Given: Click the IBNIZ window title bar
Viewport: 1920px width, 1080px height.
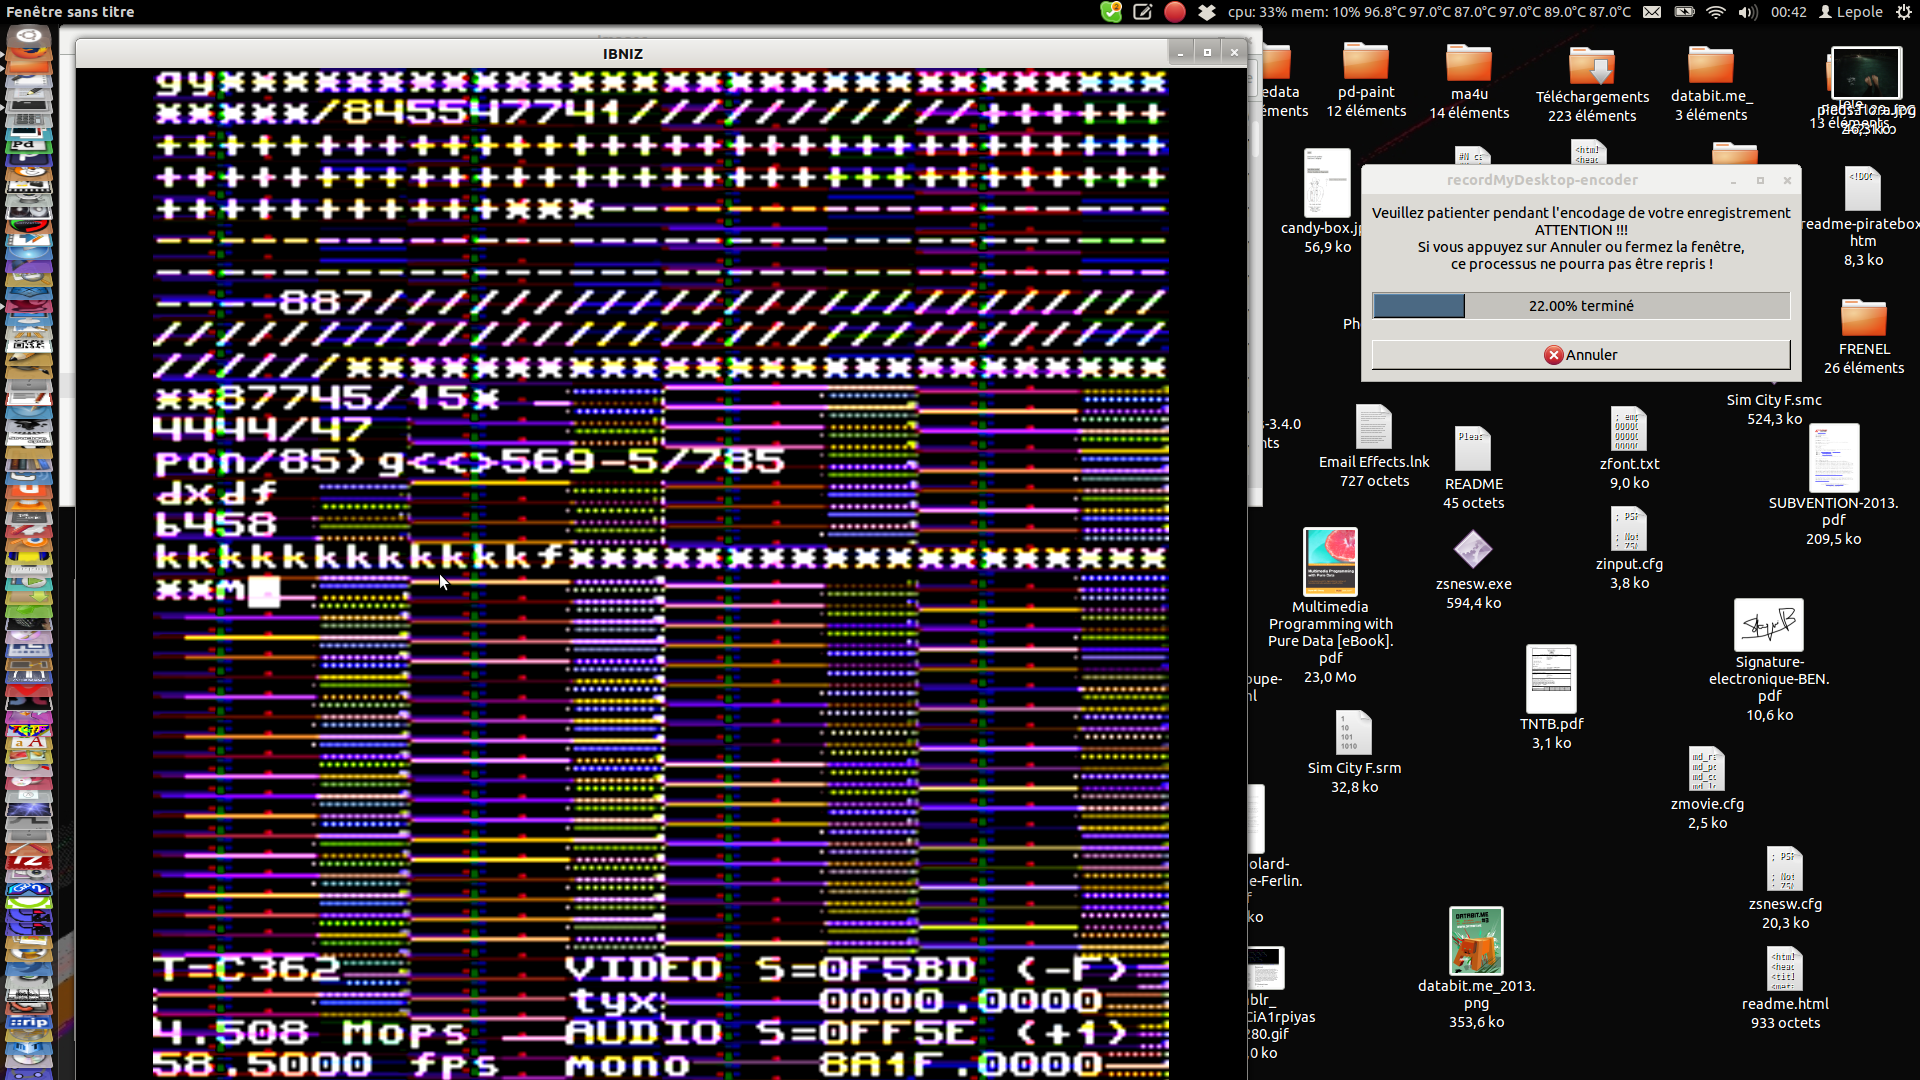Looking at the screenshot, I should pos(622,54).
